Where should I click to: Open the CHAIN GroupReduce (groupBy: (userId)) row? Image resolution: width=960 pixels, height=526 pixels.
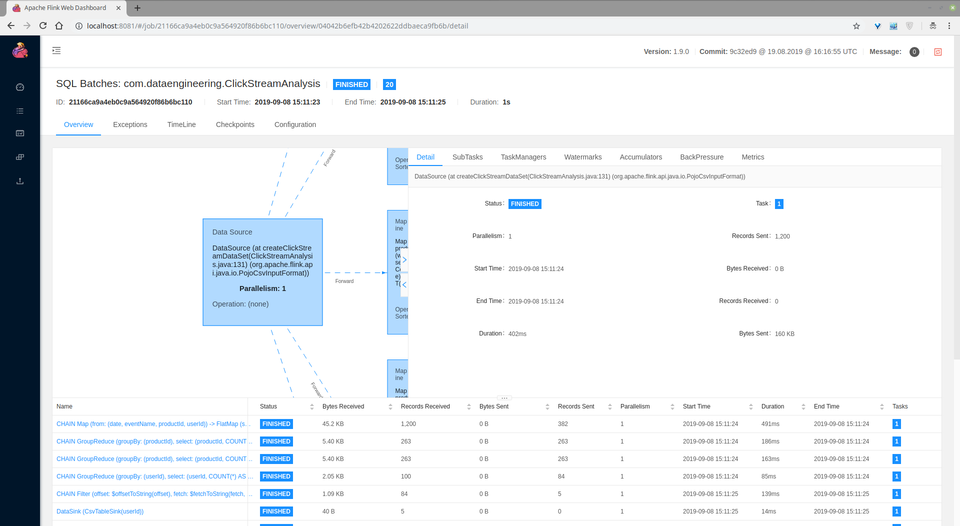[154, 476]
